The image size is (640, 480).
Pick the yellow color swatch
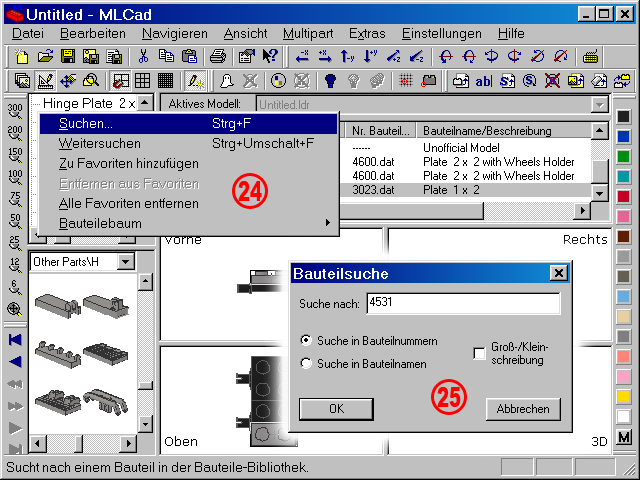[623, 396]
